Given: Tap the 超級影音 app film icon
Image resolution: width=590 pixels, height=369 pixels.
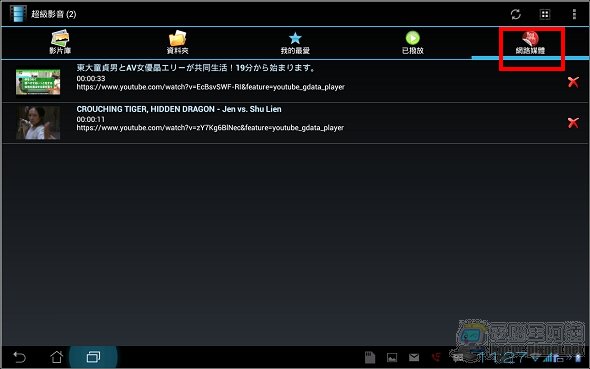Looking at the screenshot, I should point(18,14).
